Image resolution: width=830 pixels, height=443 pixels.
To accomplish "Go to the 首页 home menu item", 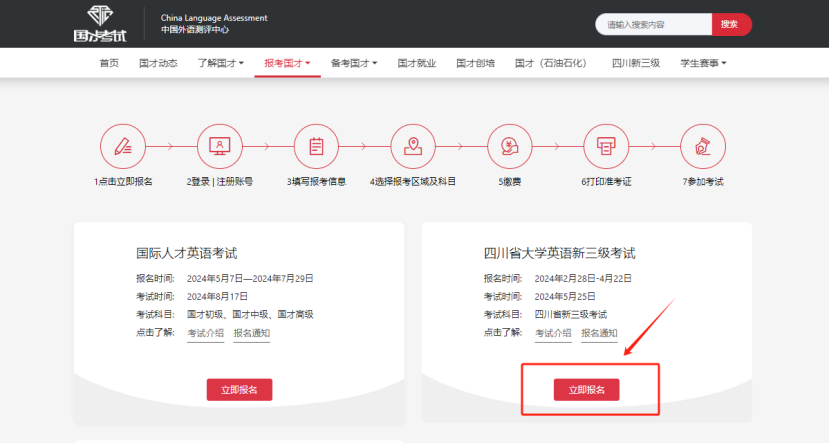I will click(109, 63).
